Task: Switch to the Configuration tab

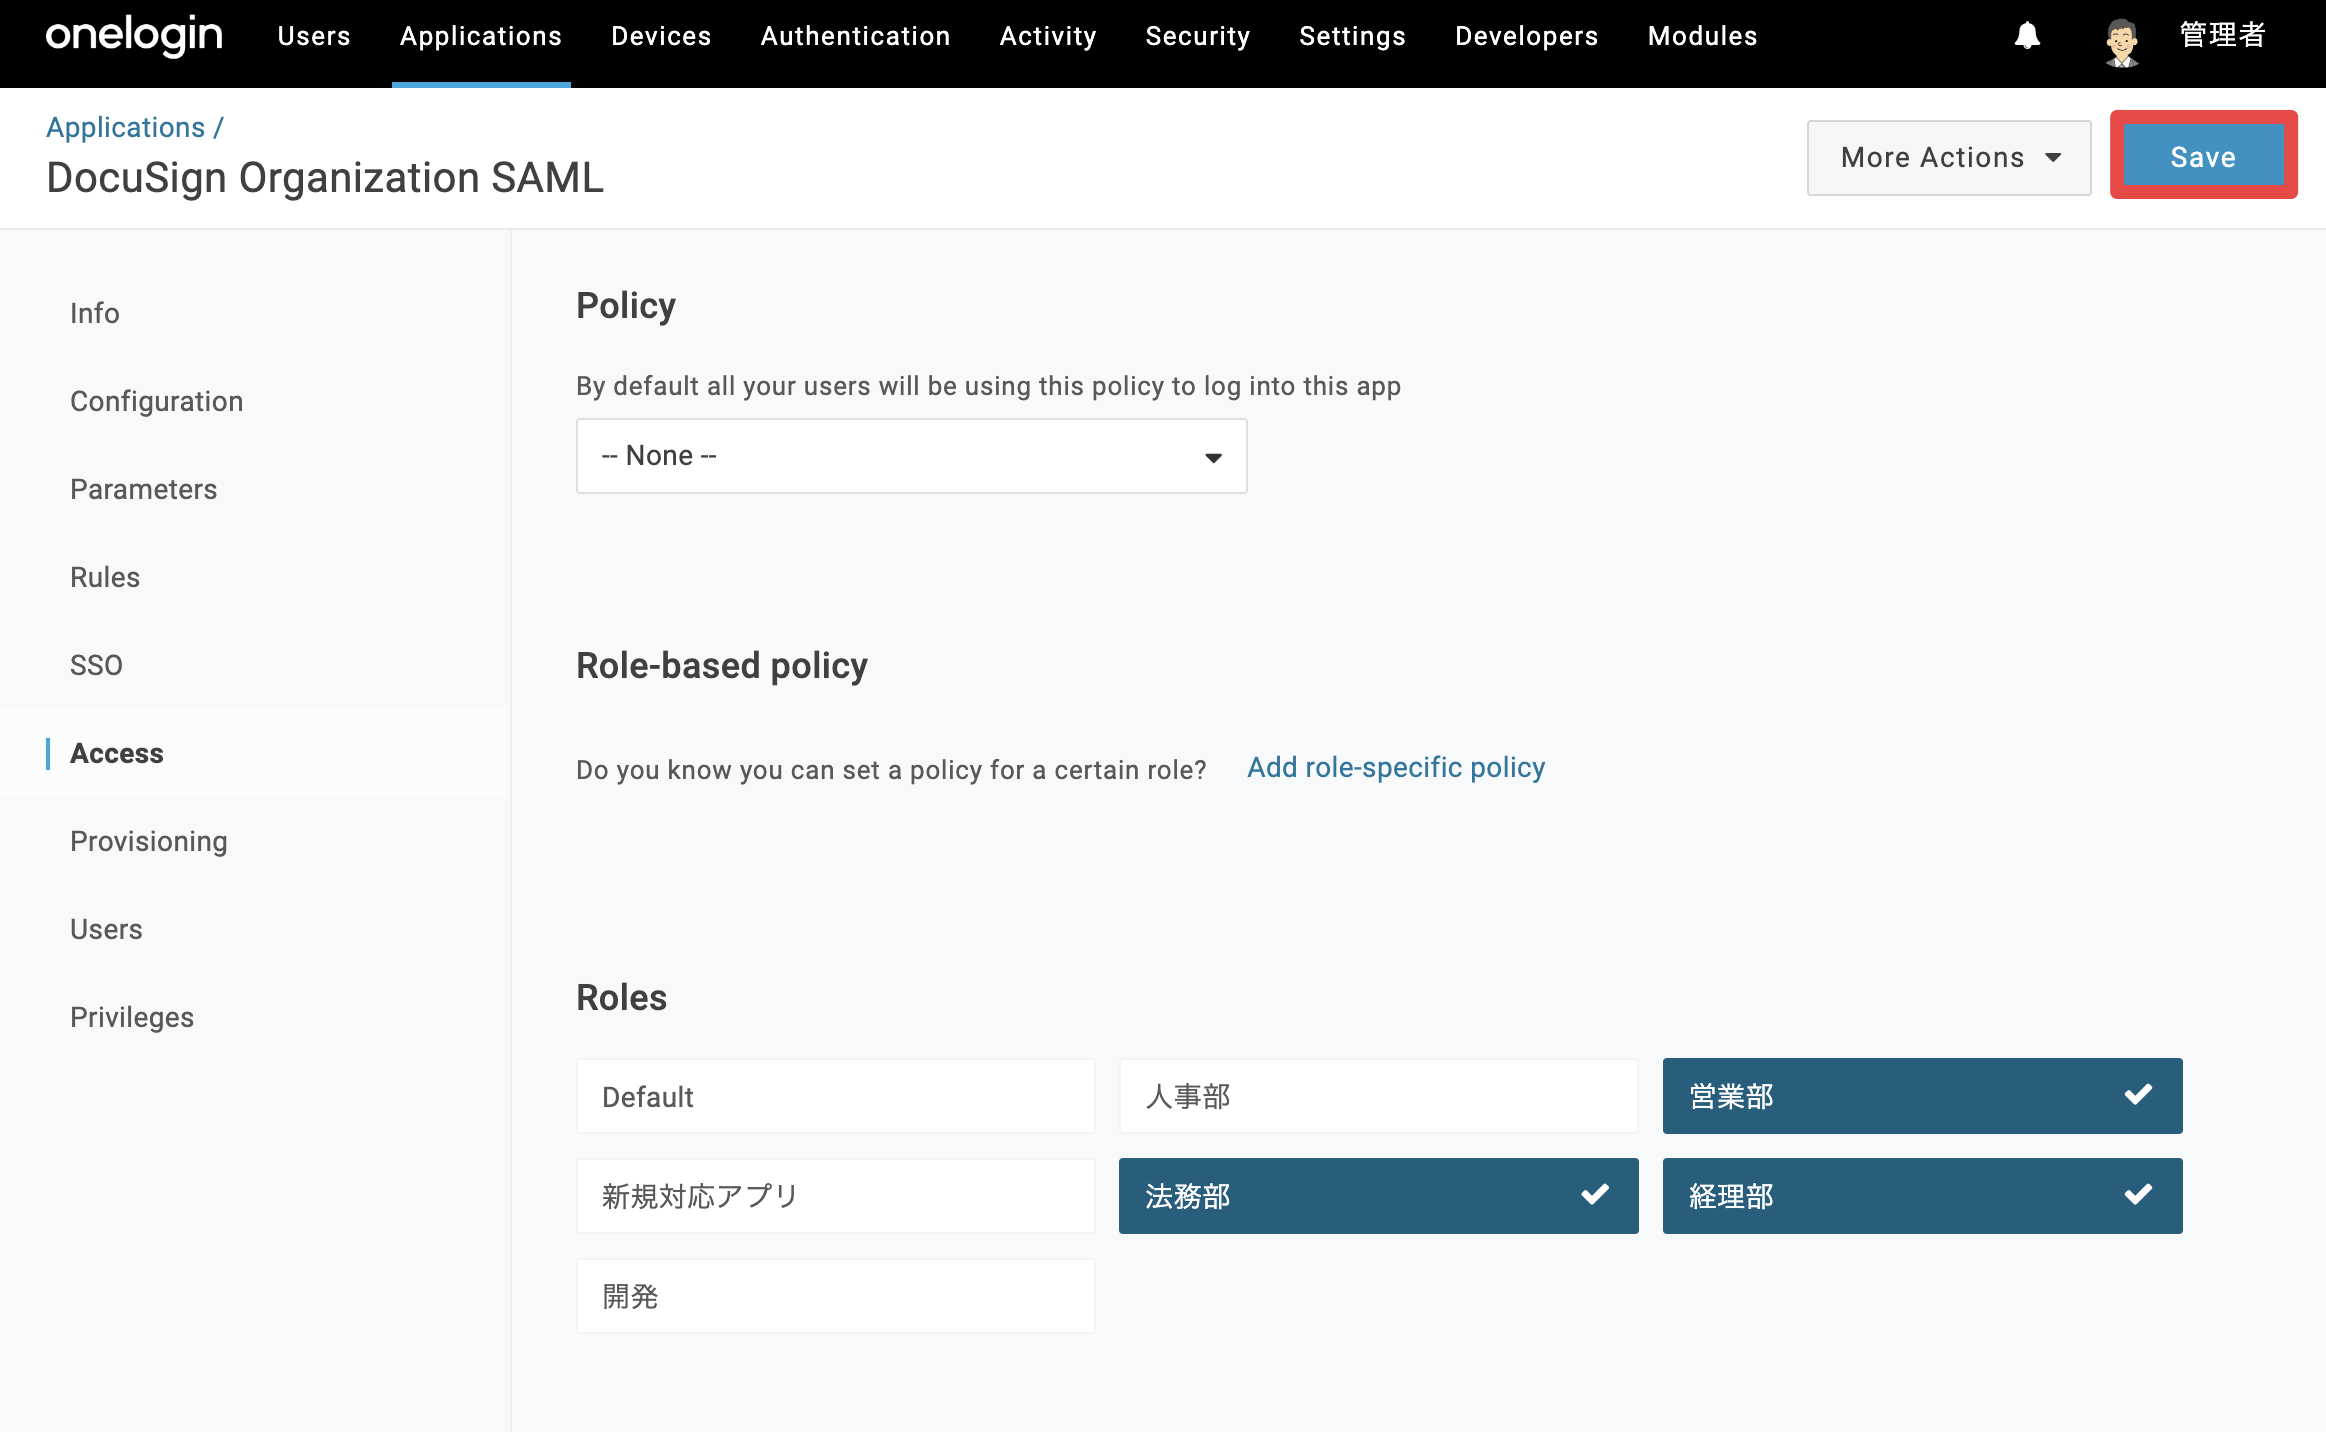Action: pyautogui.click(x=157, y=401)
